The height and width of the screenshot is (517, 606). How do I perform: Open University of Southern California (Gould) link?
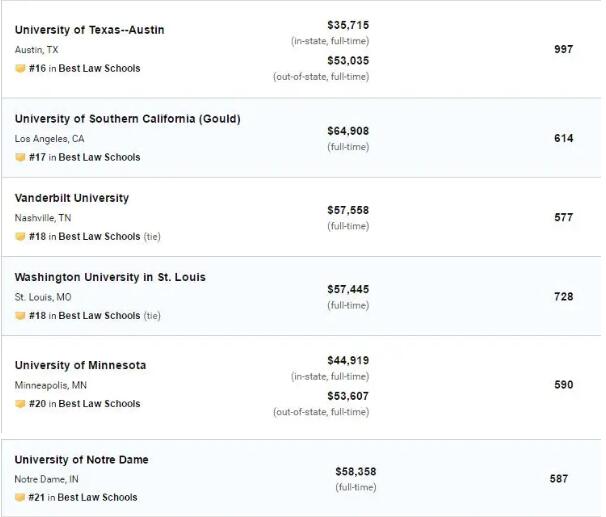pos(127,119)
